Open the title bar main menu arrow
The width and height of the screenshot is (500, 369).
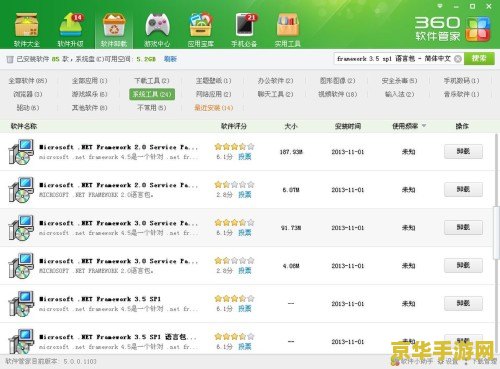[440, 6]
